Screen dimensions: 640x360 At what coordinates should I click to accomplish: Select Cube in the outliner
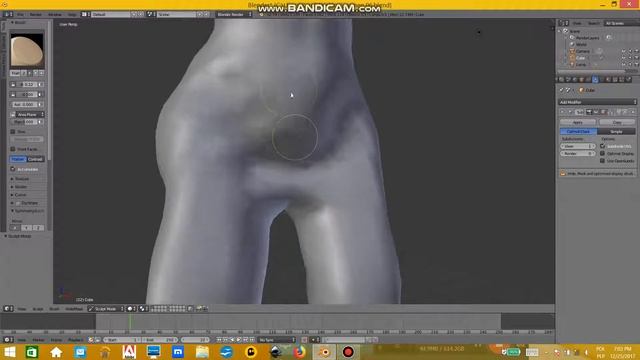click(x=580, y=58)
